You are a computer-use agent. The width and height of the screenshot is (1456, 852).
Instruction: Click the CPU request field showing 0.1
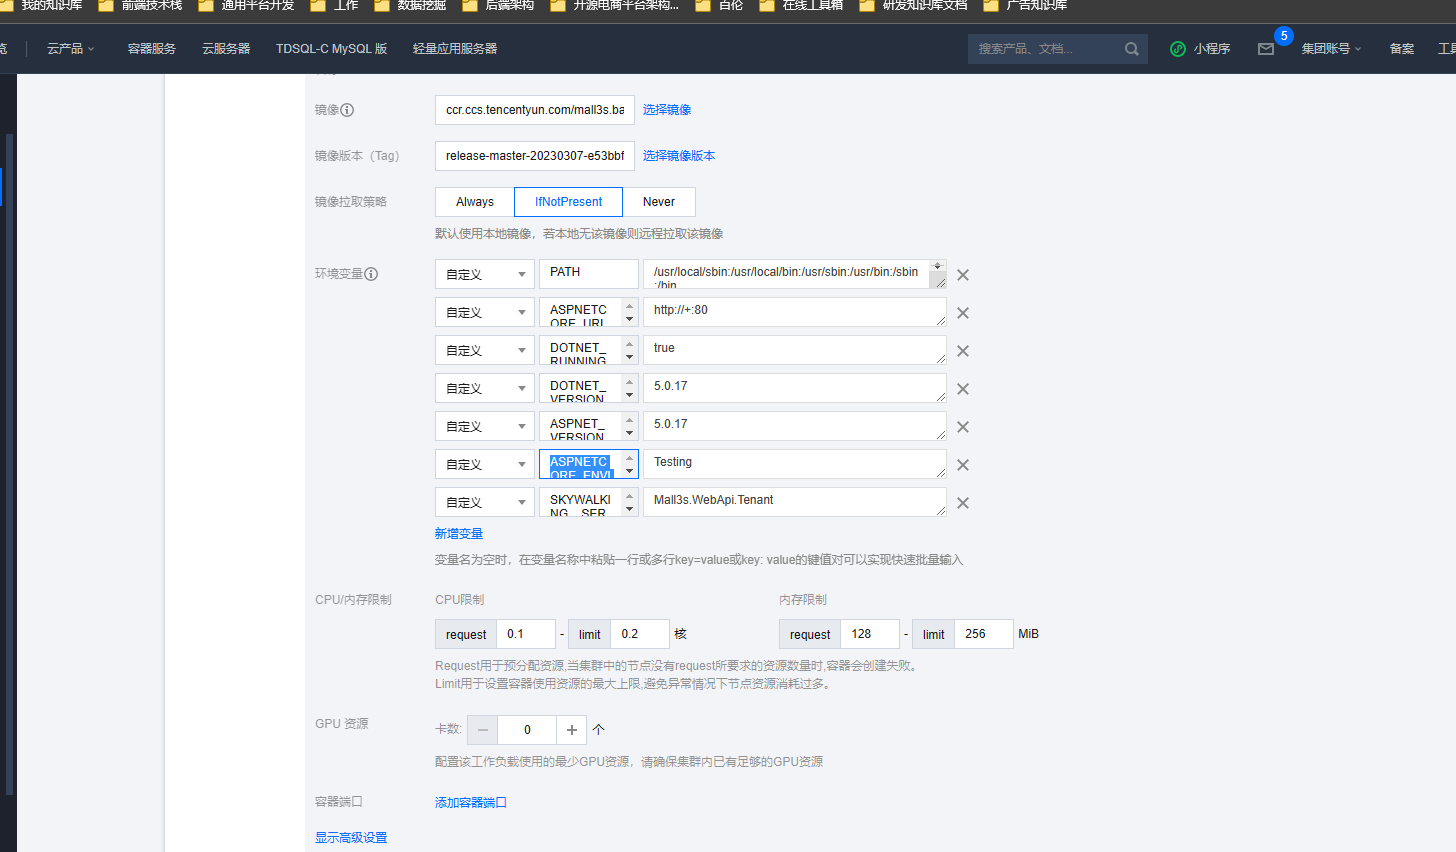point(526,634)
